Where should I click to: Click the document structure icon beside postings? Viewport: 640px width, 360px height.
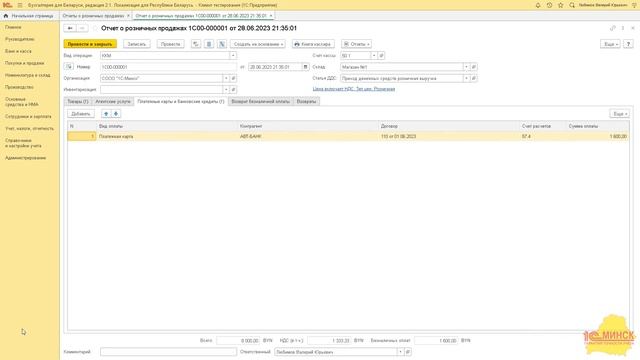(209, 44)
